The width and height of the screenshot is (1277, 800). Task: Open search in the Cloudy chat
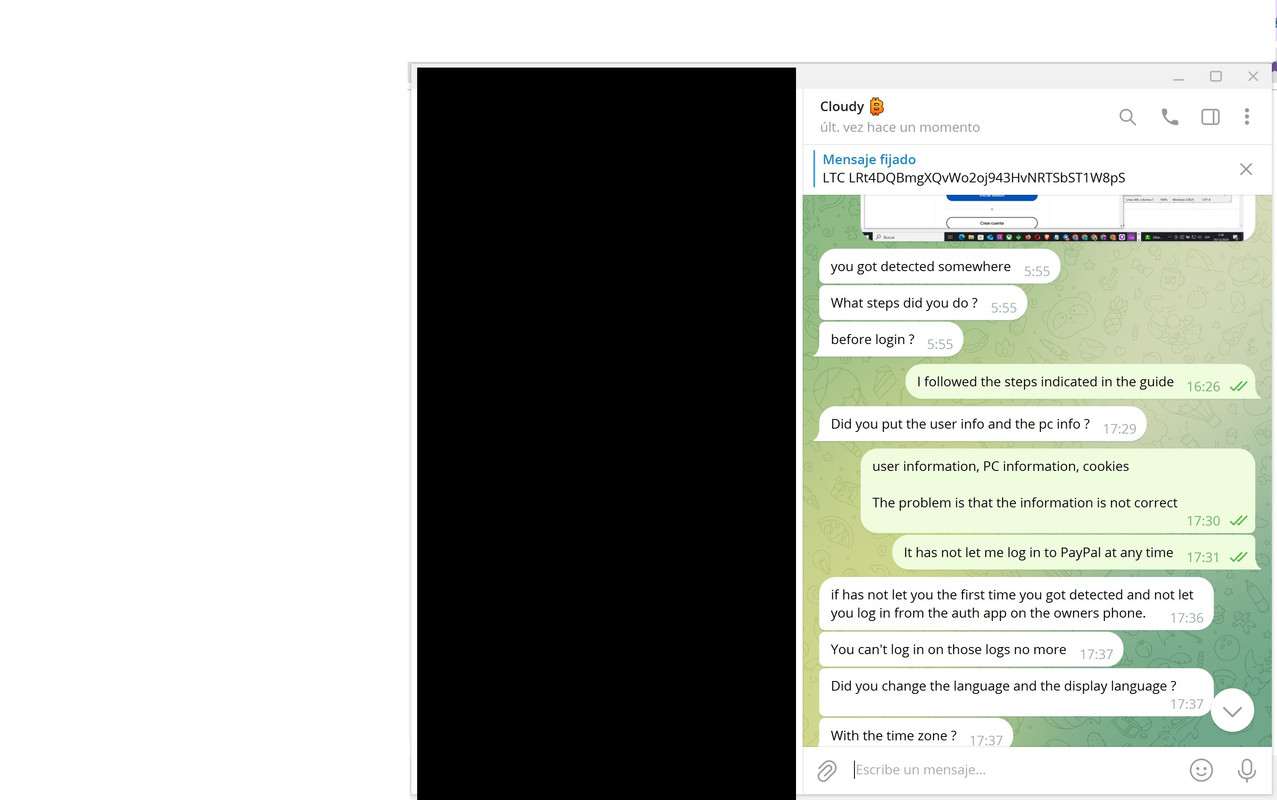1127,117
